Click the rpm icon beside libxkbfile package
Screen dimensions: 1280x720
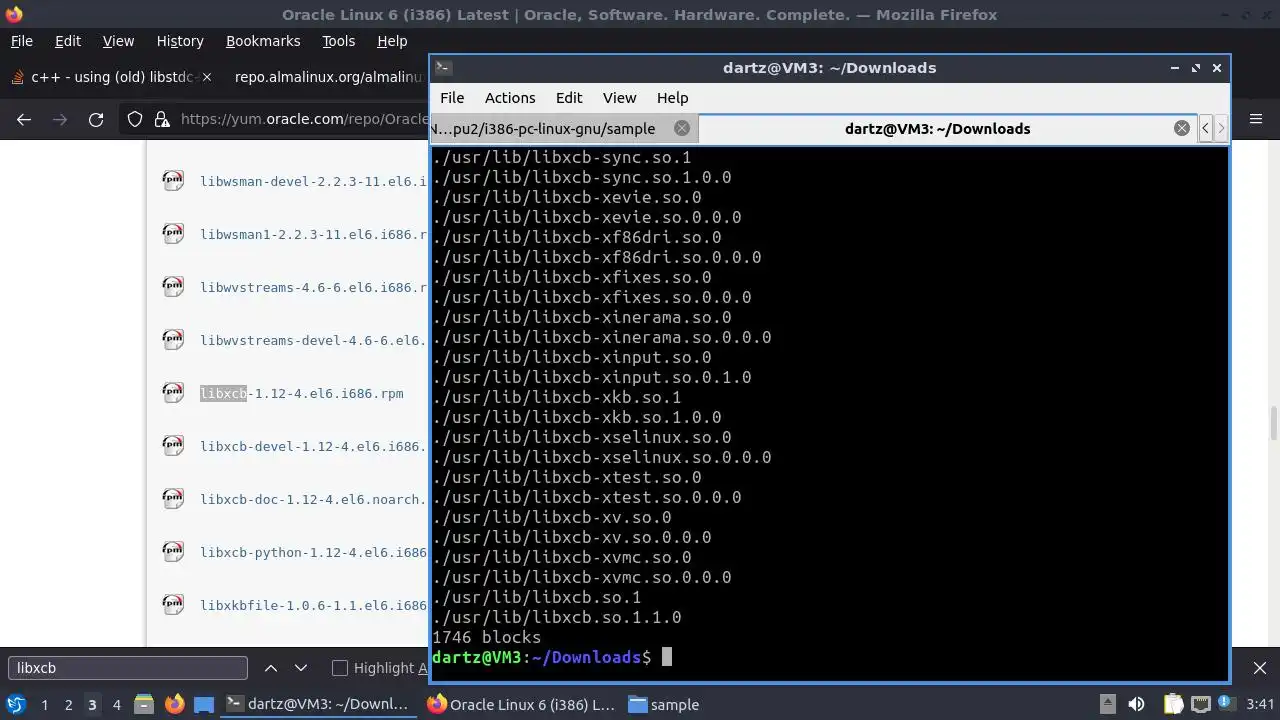(x=173, y=604)
